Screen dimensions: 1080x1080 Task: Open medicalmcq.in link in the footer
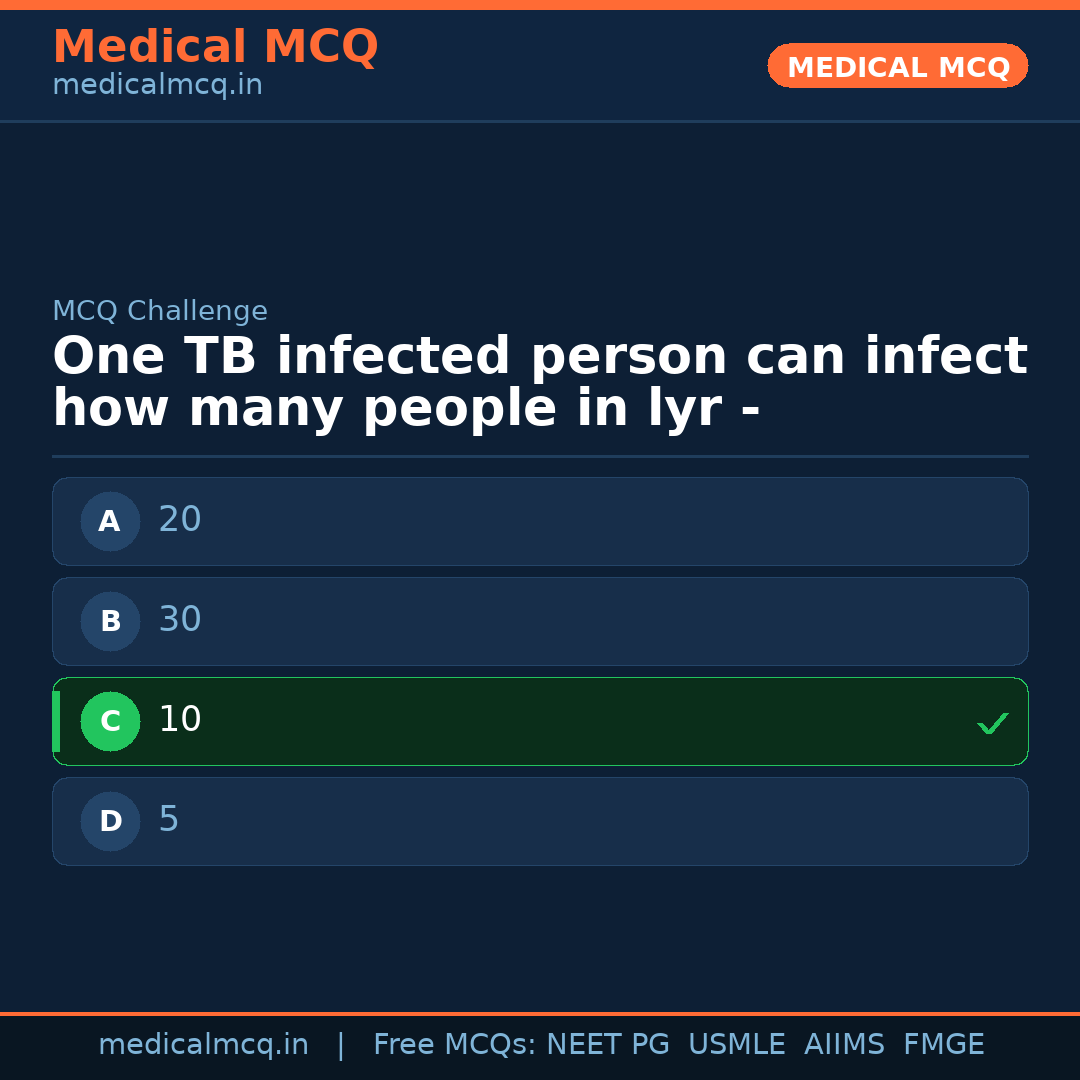tap(203, 1045)
